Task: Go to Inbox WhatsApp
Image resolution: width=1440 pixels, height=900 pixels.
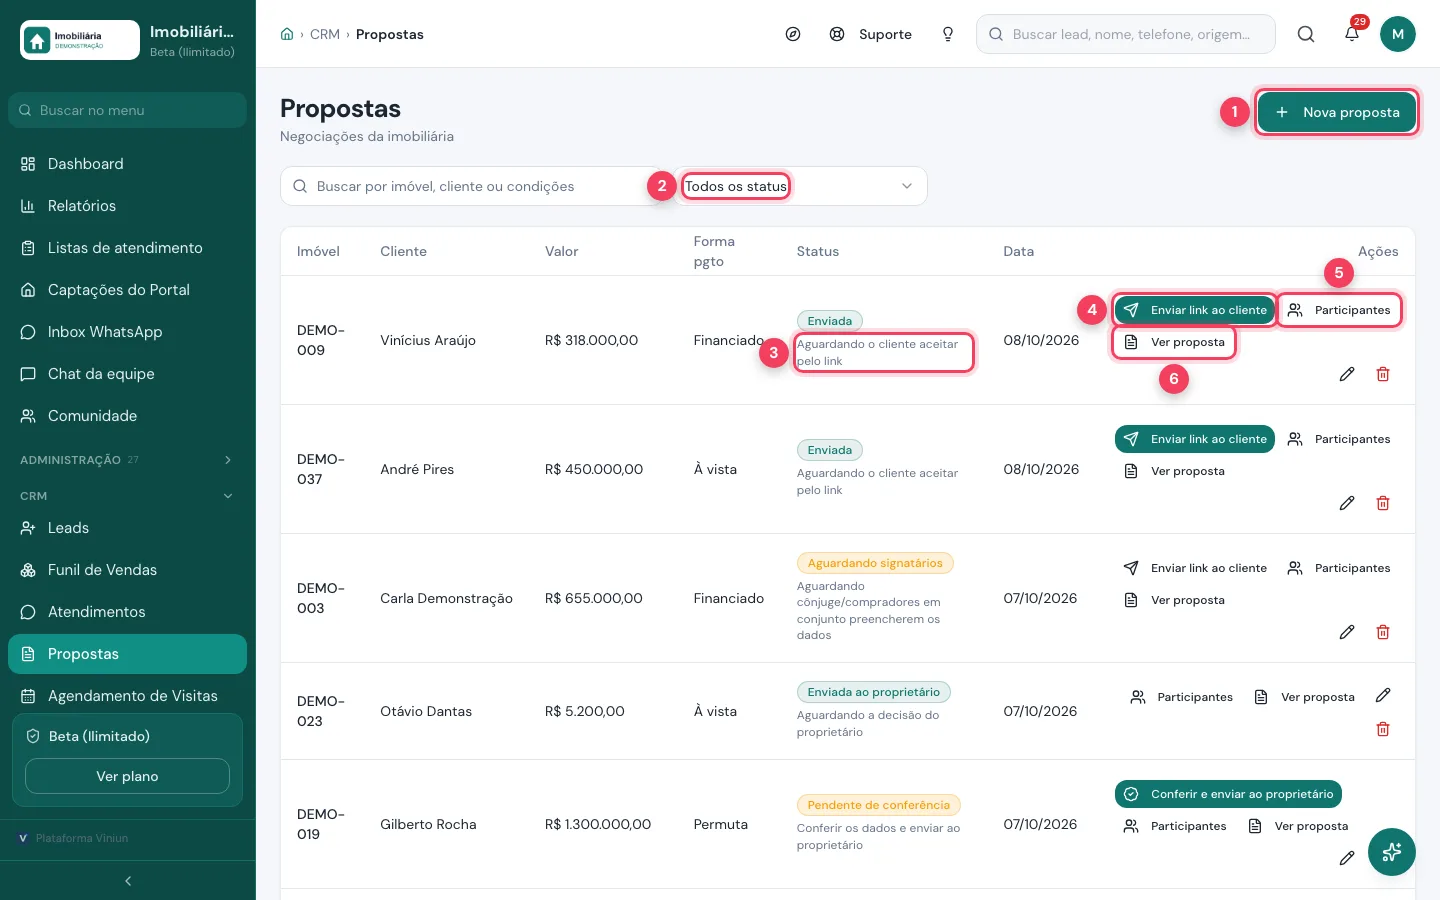Action: point(127,332)
